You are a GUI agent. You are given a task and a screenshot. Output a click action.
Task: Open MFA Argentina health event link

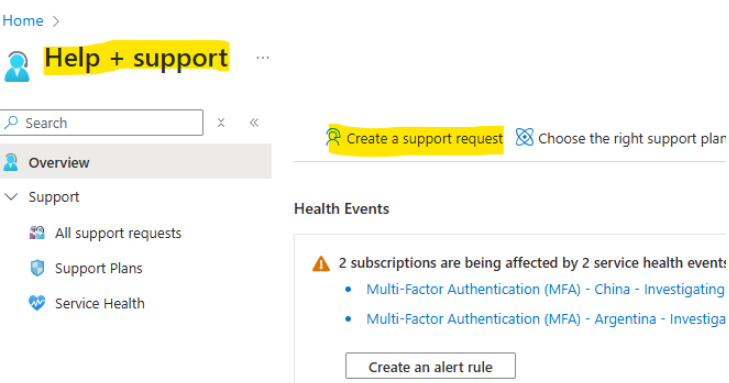click(x=546, y=319)
